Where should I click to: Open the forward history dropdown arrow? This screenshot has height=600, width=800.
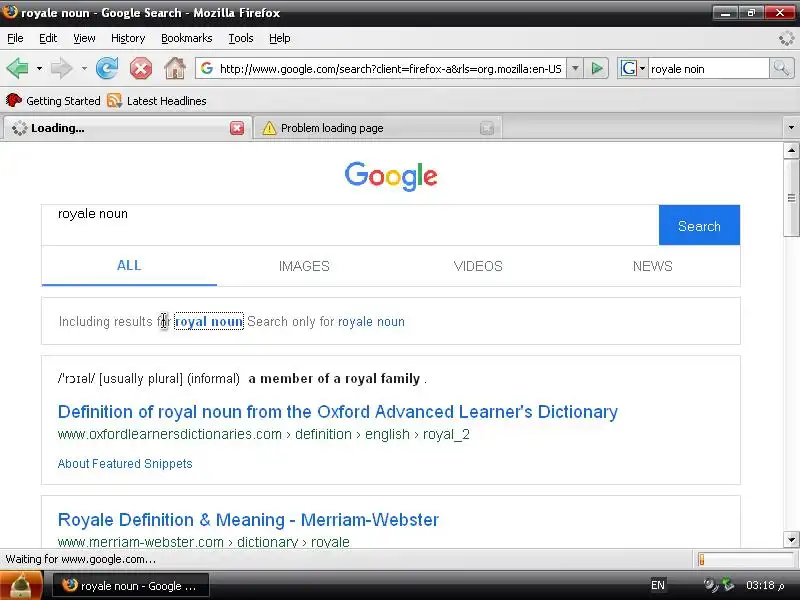pos(84,68)
